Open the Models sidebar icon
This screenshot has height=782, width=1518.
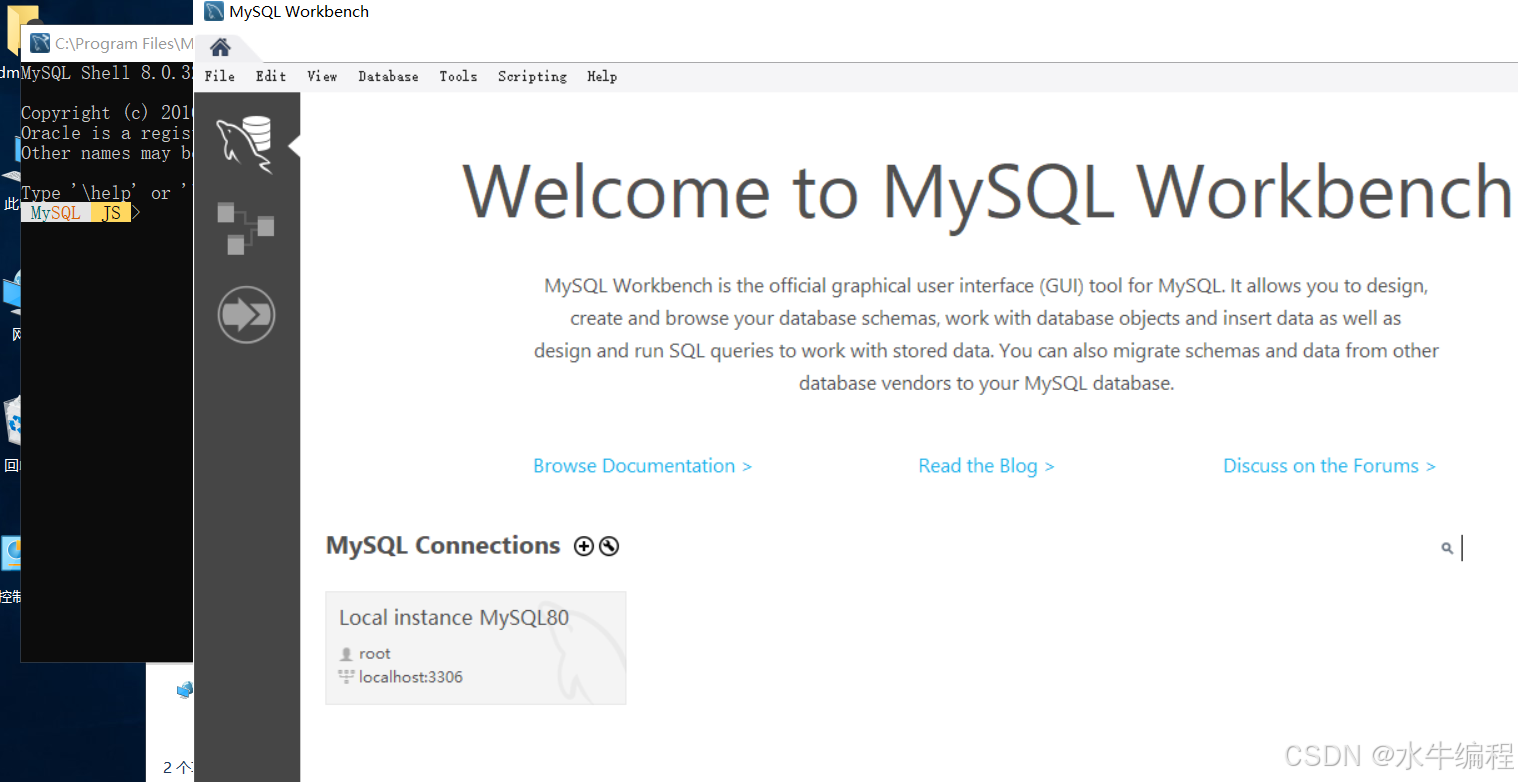pyautogui.click(x=245, y=228)
